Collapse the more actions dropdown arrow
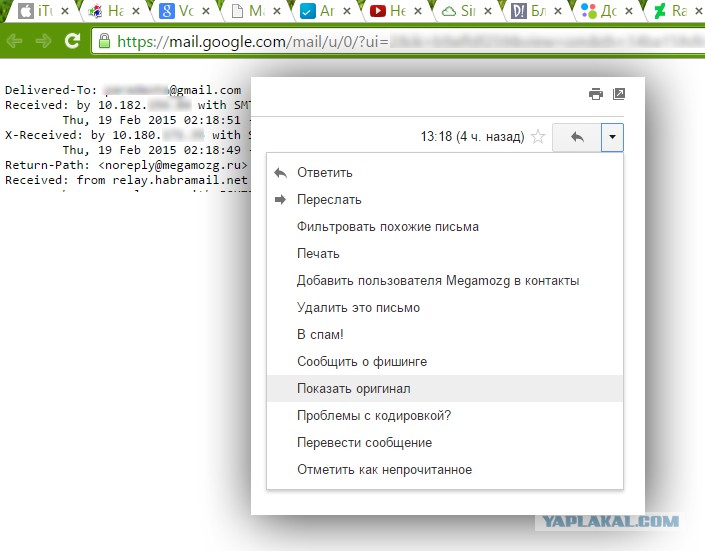 click(612, 138)
